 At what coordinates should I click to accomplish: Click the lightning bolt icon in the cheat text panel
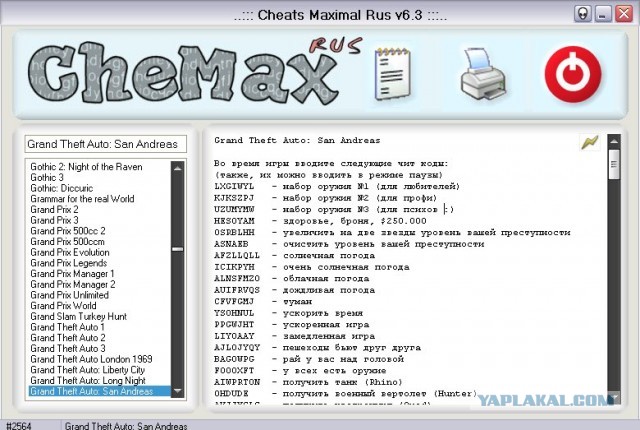point(589,142)
